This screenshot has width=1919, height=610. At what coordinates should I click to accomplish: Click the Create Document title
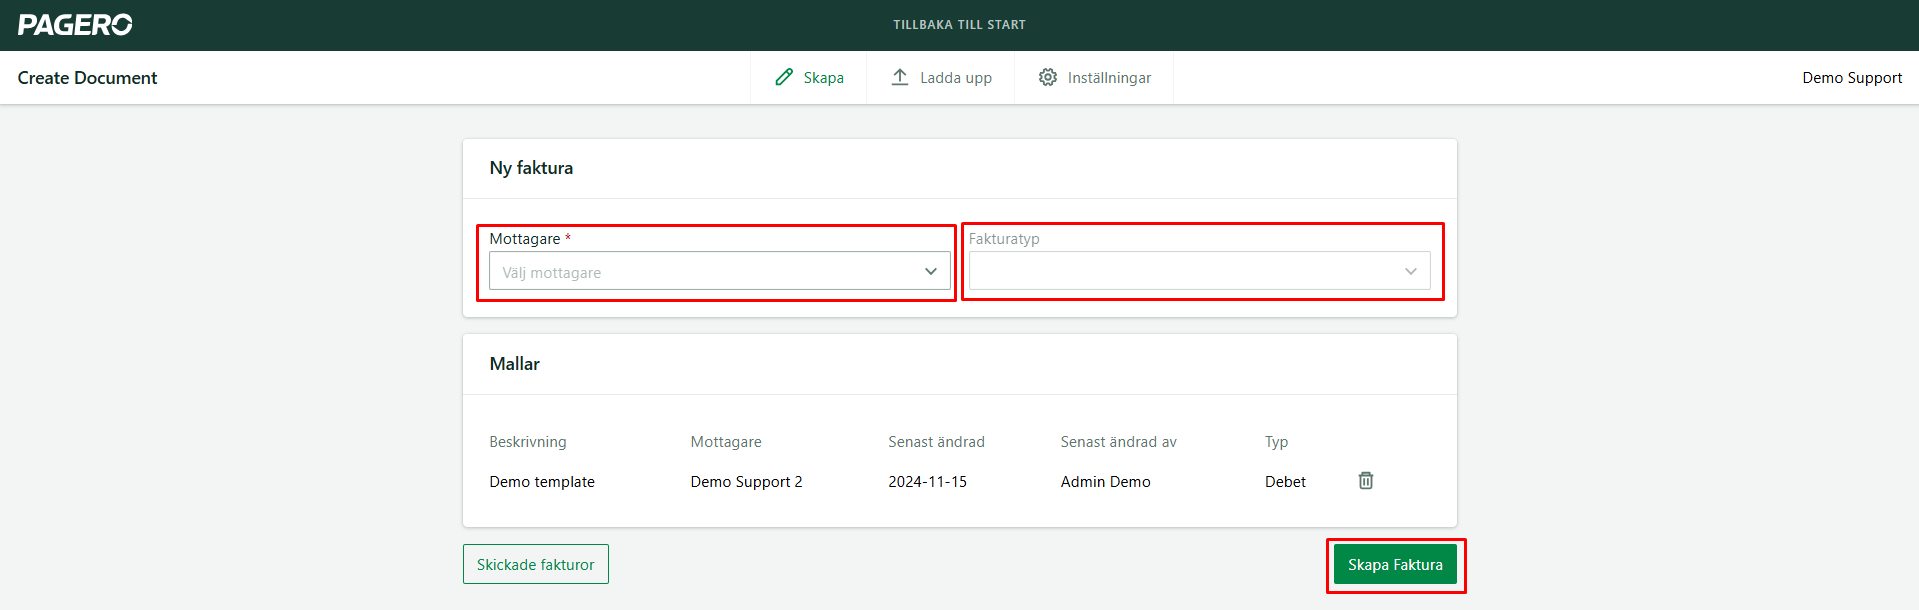tap(87, 78)
